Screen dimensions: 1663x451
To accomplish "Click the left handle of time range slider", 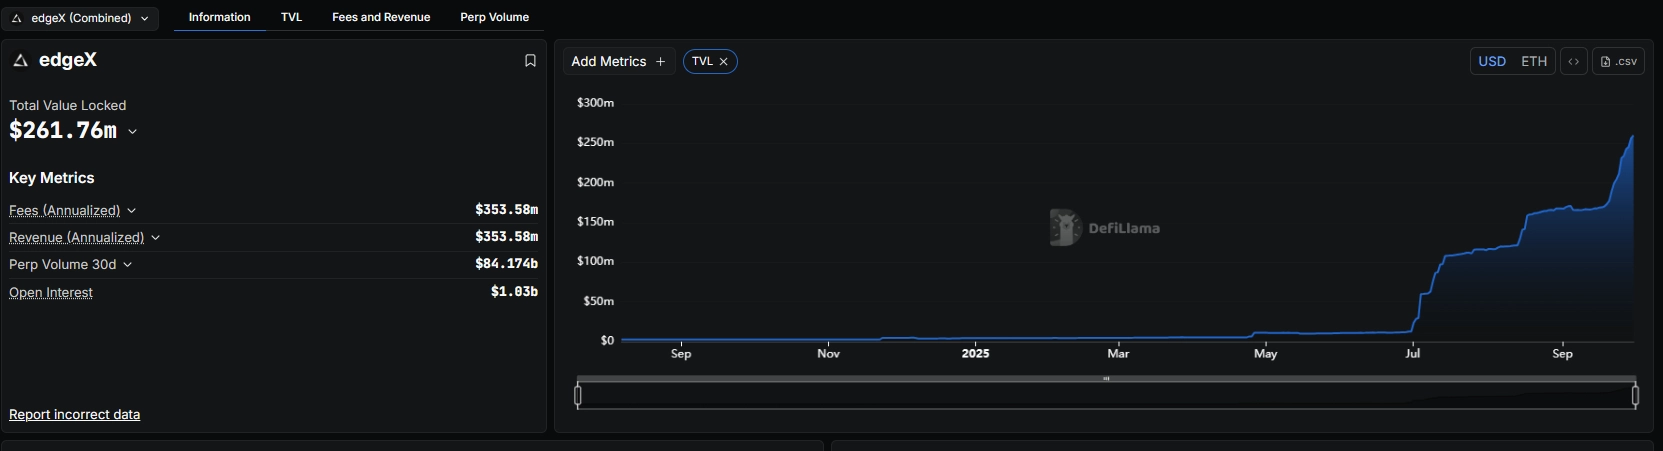I will coord(578,396).
